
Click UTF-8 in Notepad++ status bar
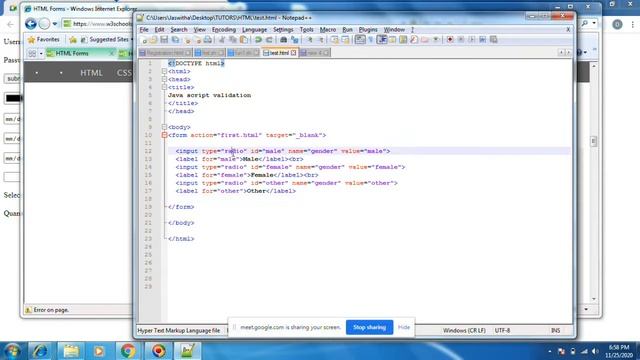coord(502,331)
